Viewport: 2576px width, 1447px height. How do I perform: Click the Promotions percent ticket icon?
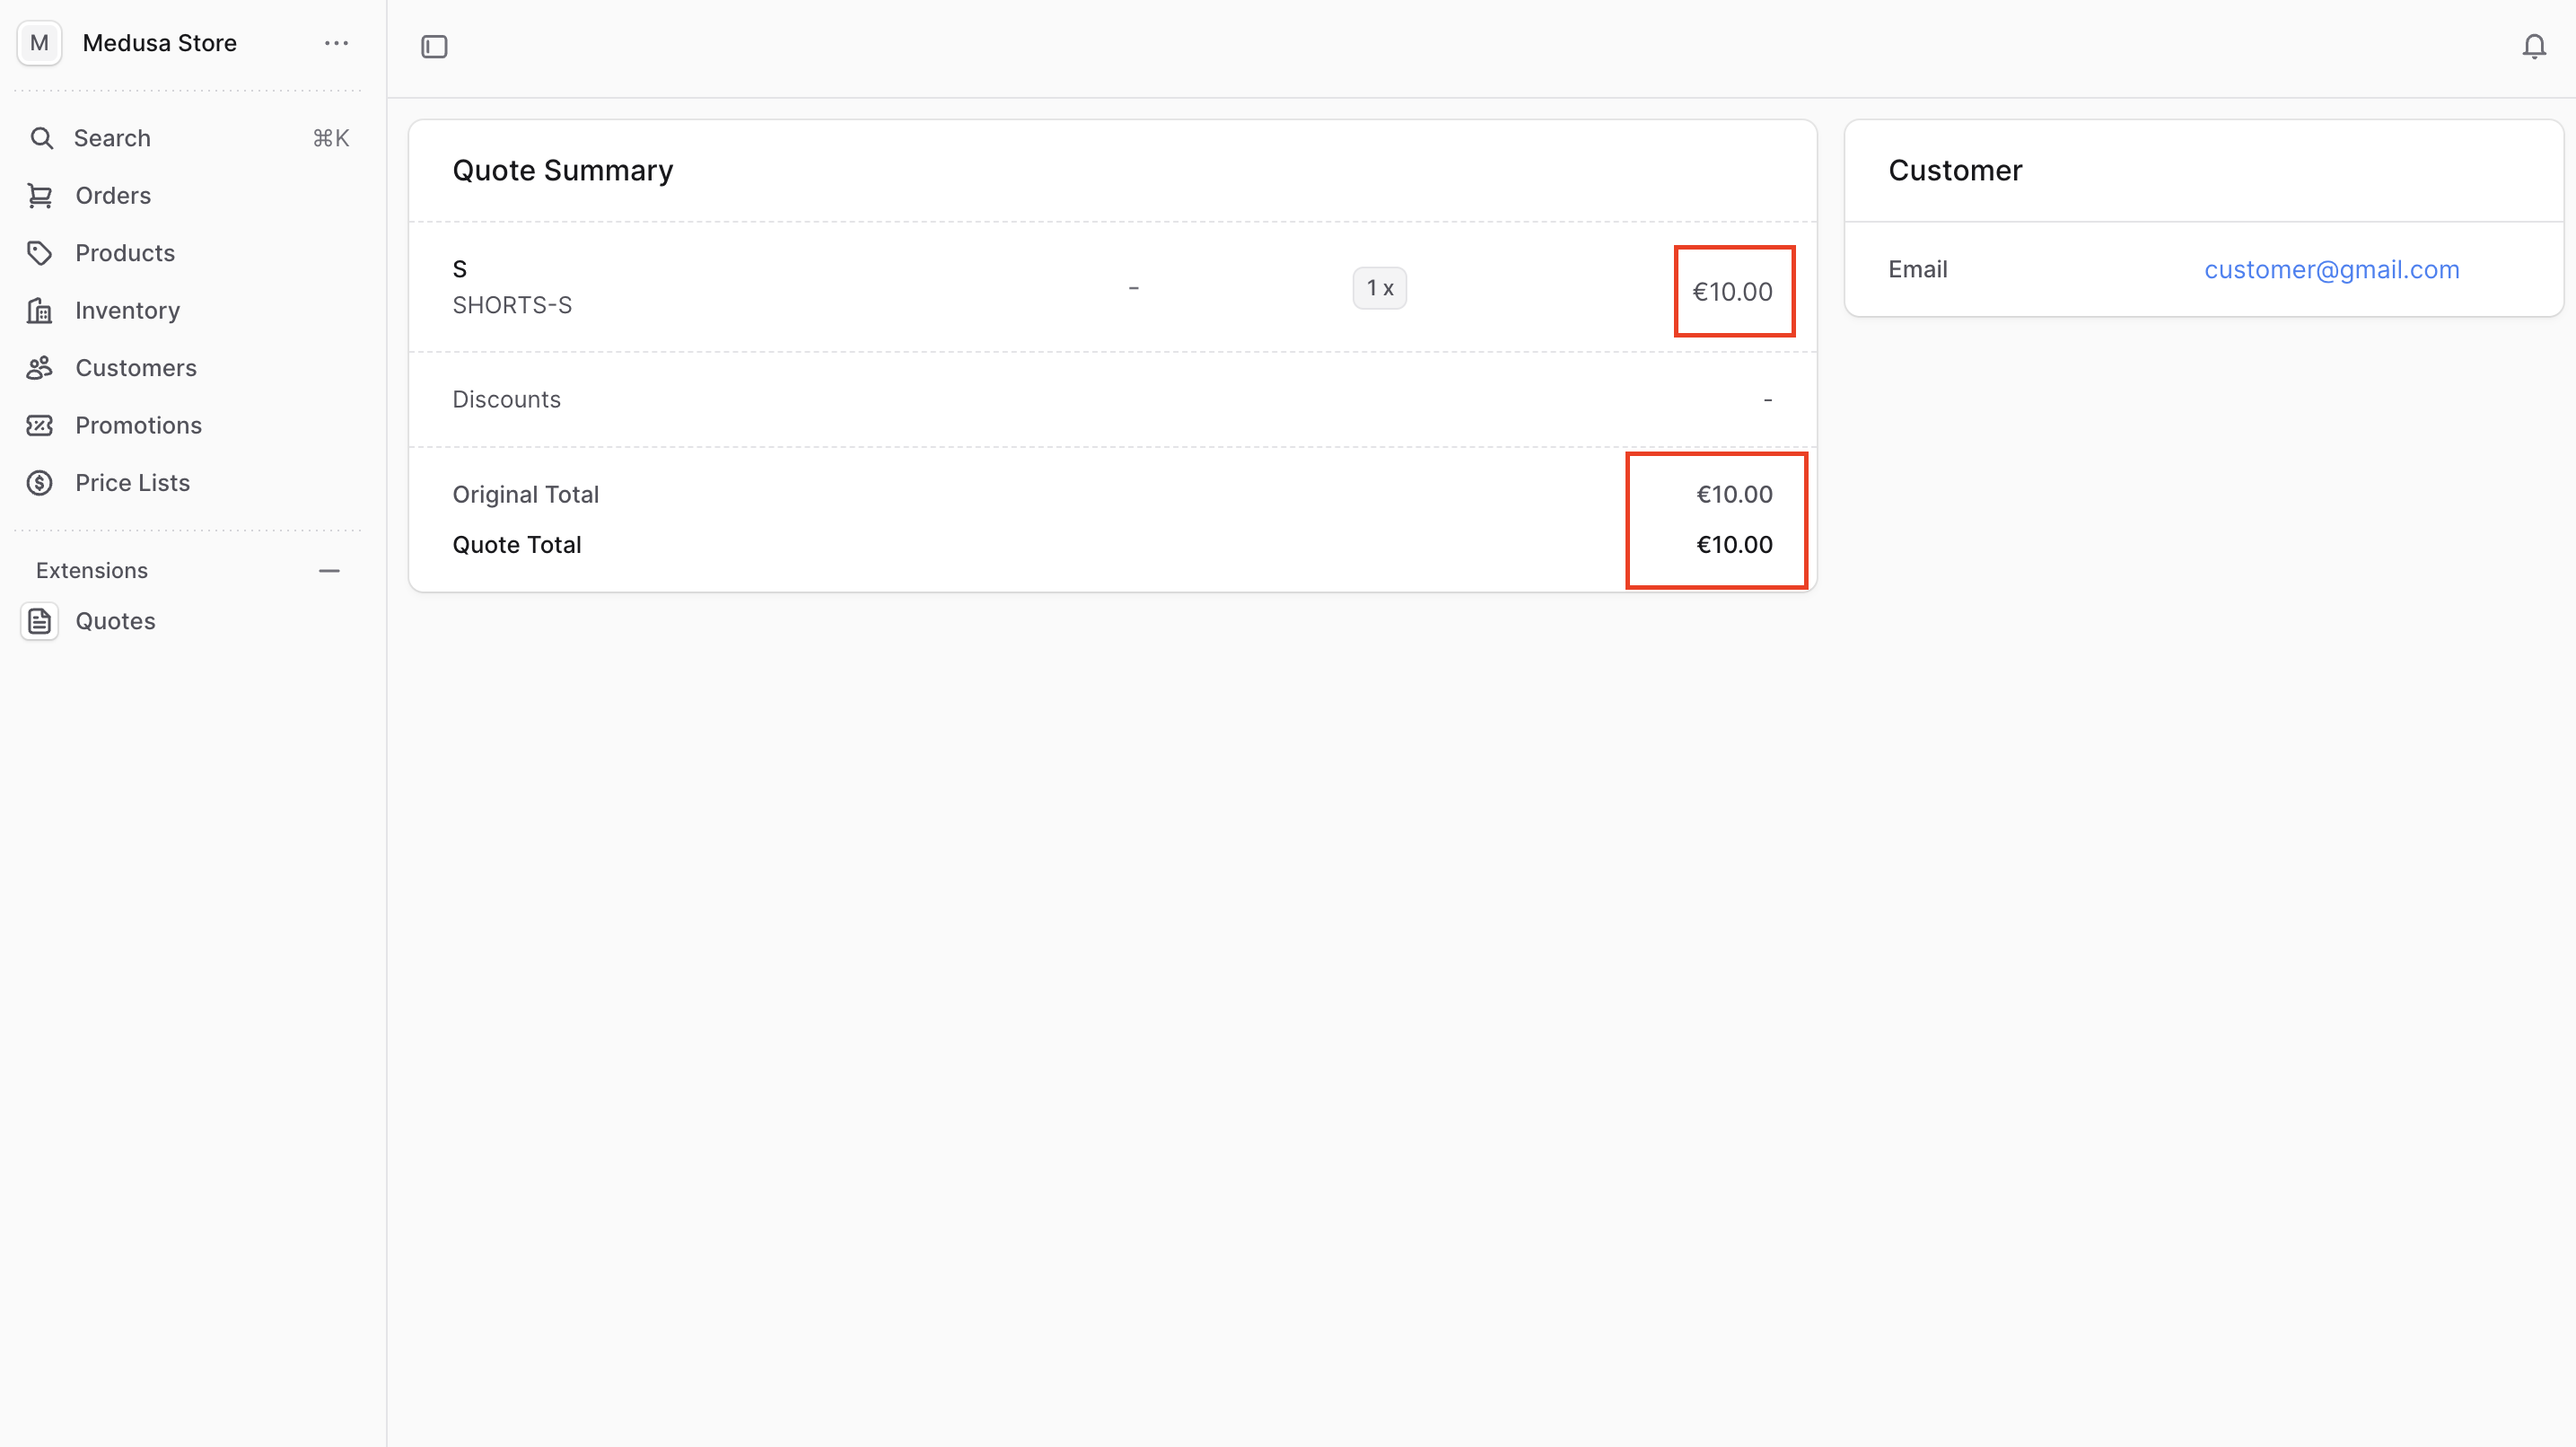pyautogui.click(x=40, y=426)
